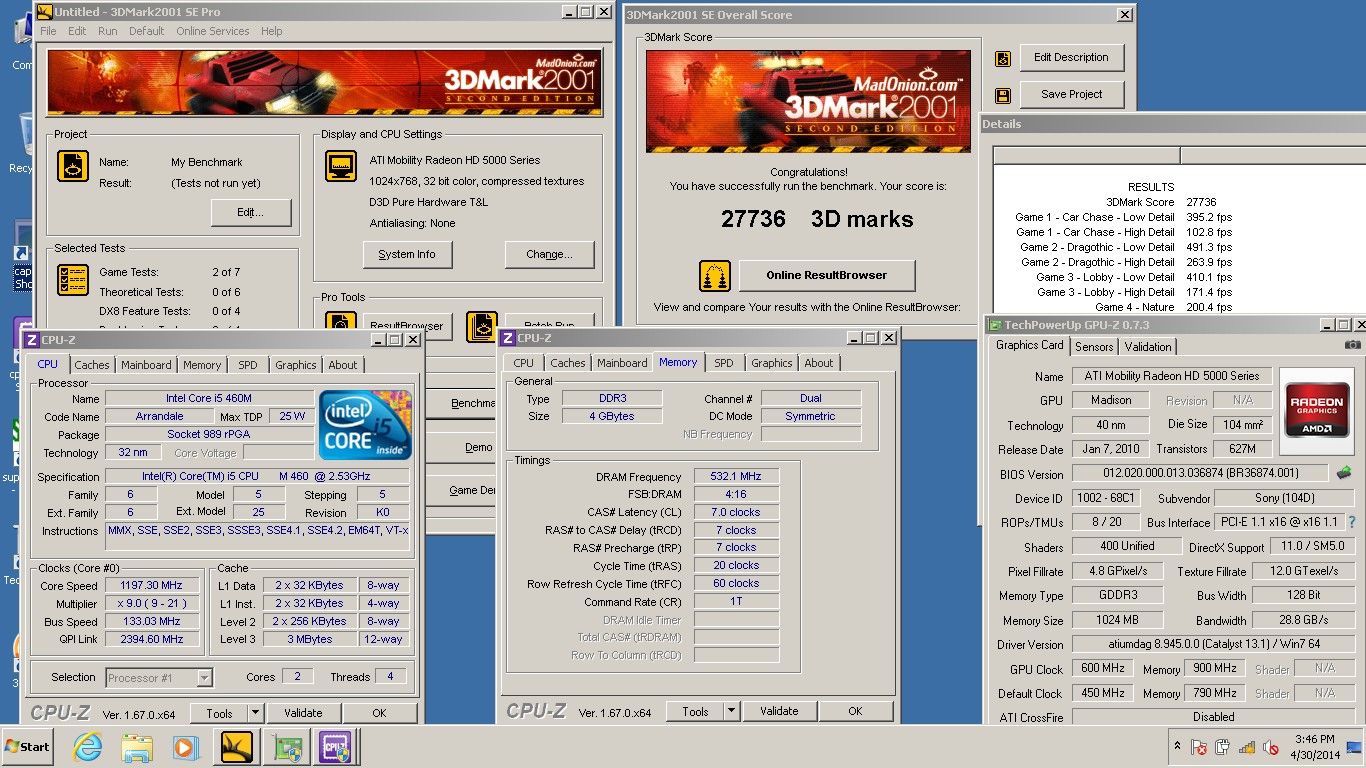Switch to Mainboard tab in left CPU-Z window

coord(146,365)
